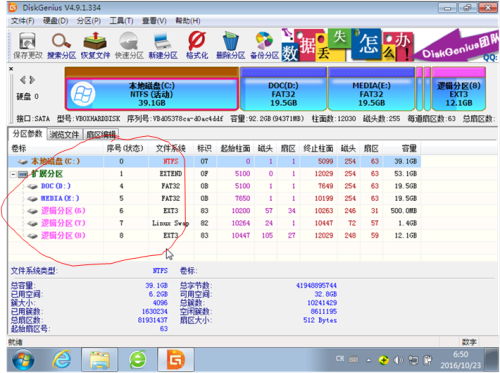
Task: Click the 512 Bytes sector size value
Action: click(x=320, y=320)
